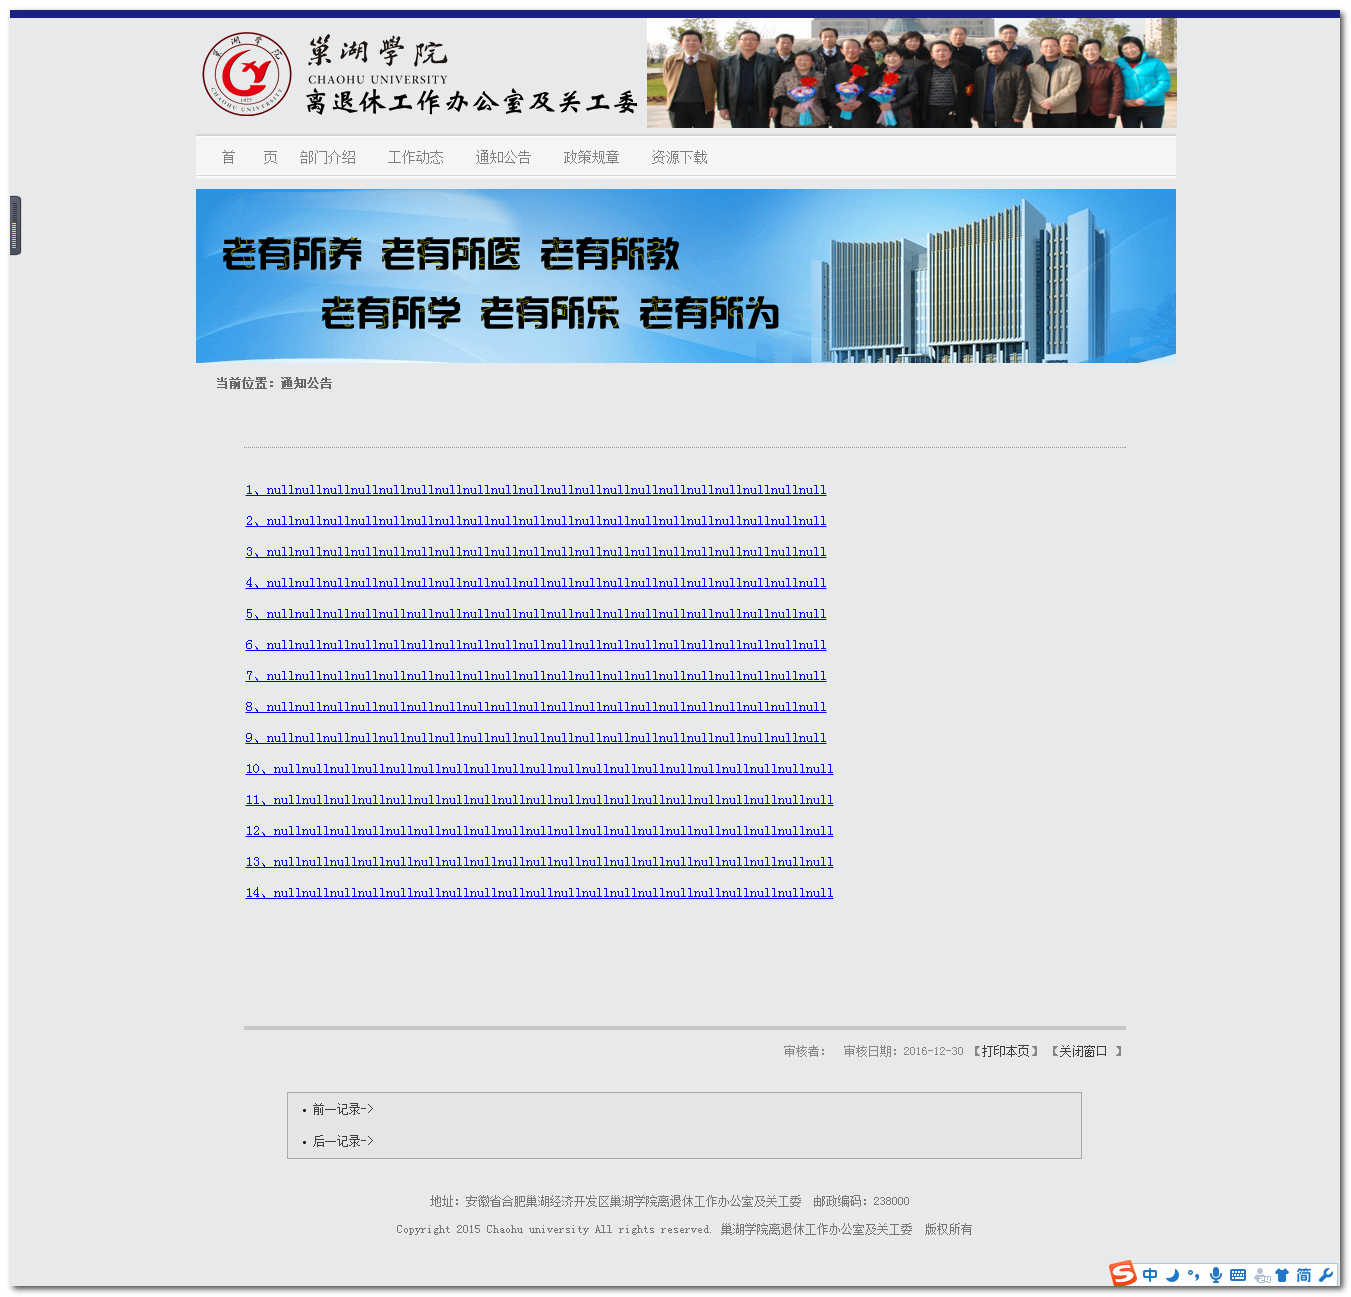Open the 通知公告 menu item
This screenshot has width=1351, height=1297.
[x=503, y=157]
